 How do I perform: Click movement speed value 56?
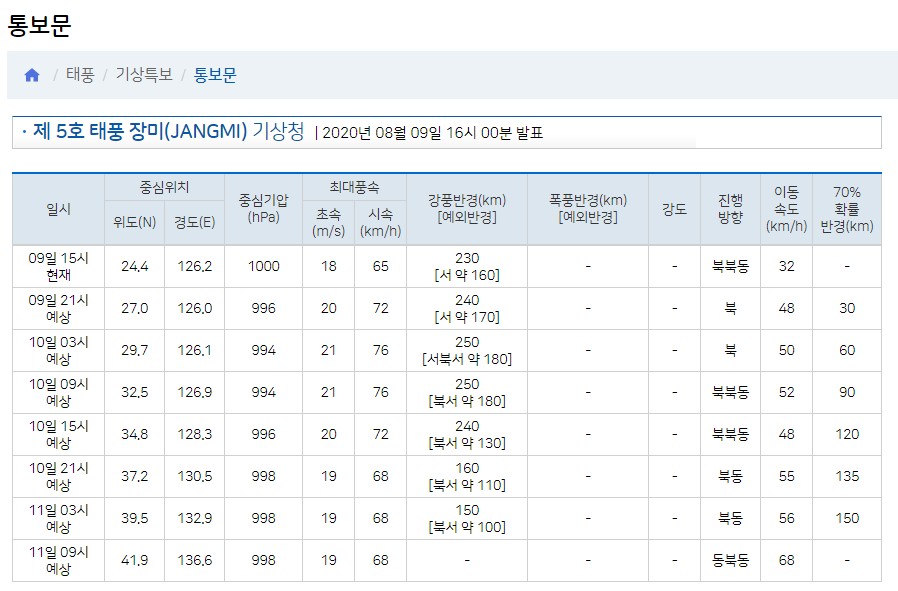[x=786, y=518]
